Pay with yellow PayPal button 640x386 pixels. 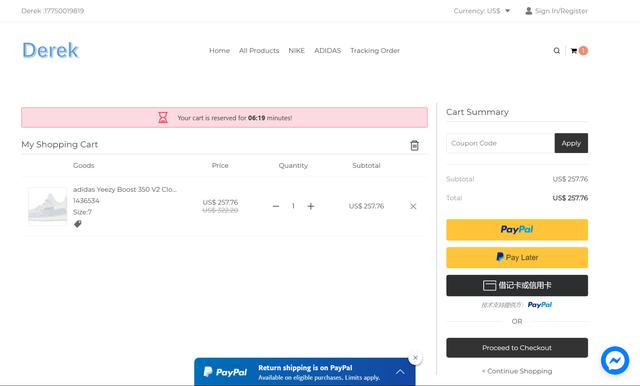pyautogui.click(x=517, y=230)
